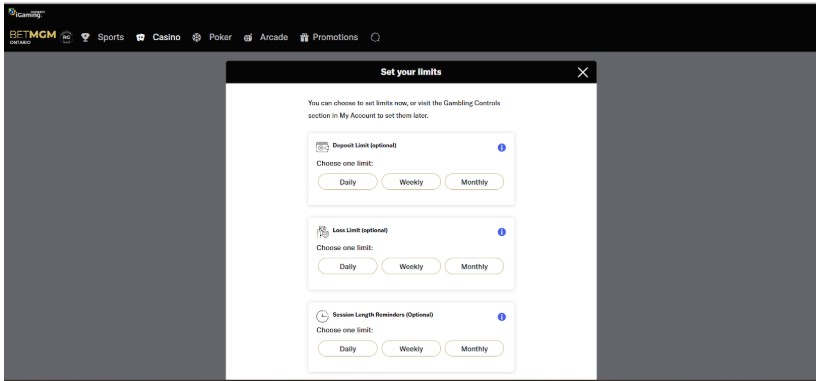816x381 pixels.
Task: Click the 'You can choose to set limits now' paragraph
Action: click(x=404, y=109)
